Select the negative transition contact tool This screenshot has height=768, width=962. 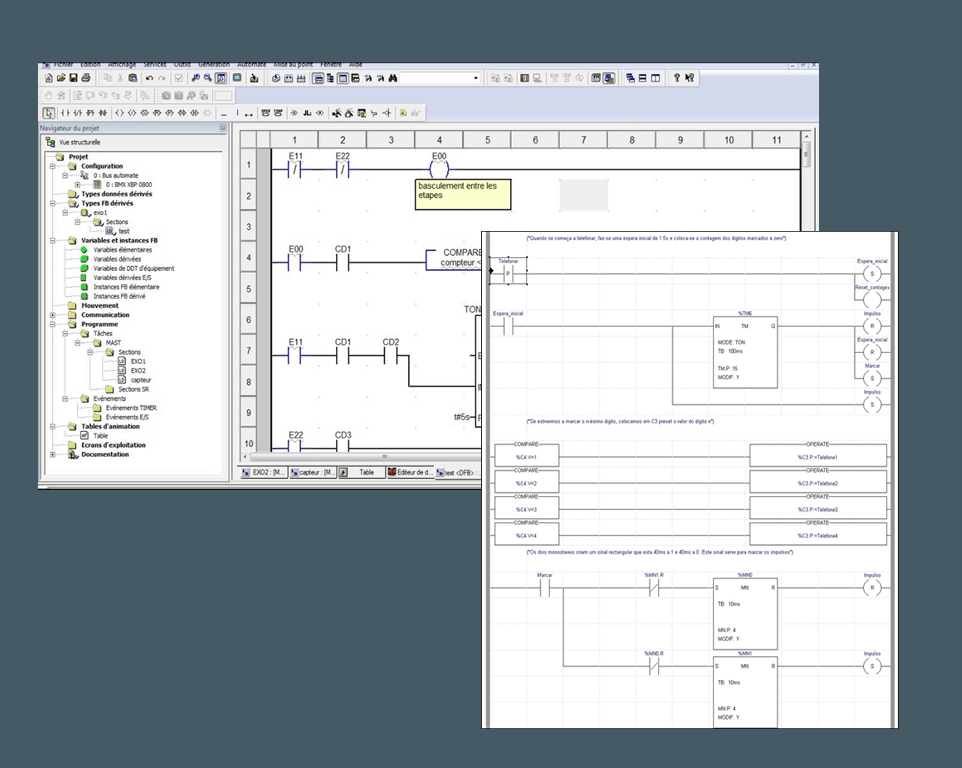(102, 113)
